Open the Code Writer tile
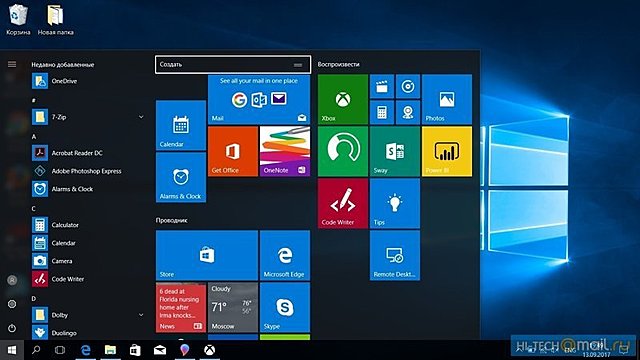This screenshot has width=640, height=360. 342,203
